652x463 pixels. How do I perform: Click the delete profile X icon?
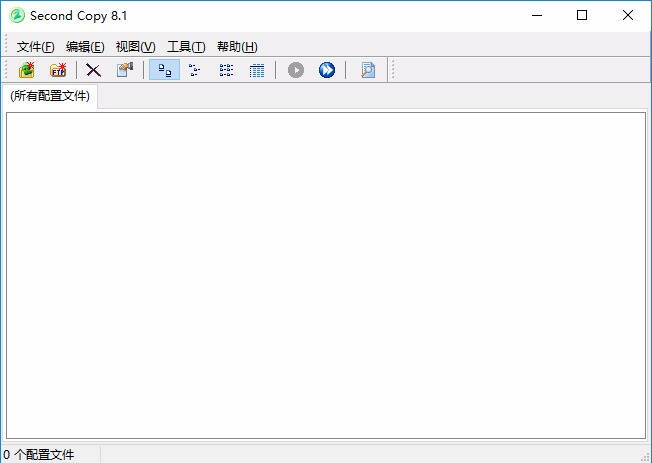[94, 70]
